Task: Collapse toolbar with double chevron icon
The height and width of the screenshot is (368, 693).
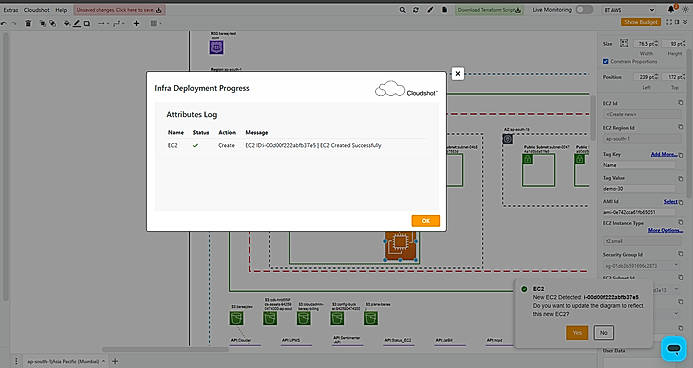Action: [686, 22]
